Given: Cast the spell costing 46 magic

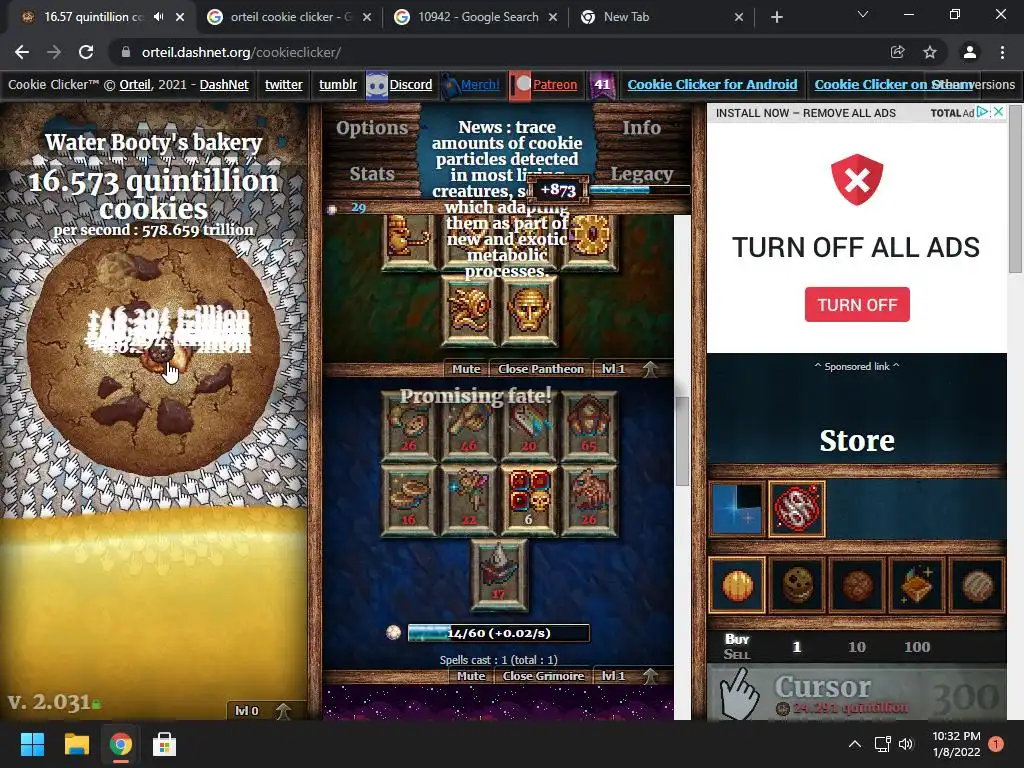Looking at the screenshot, I should coord(469,426).
